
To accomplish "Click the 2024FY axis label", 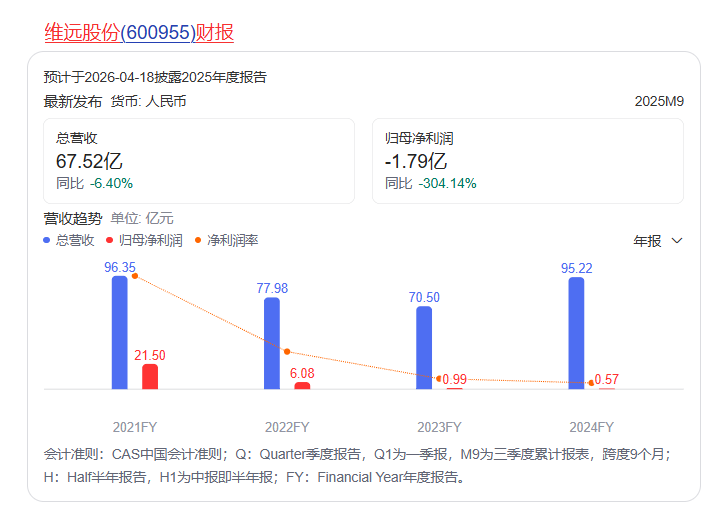I will (x=591, y=427).
